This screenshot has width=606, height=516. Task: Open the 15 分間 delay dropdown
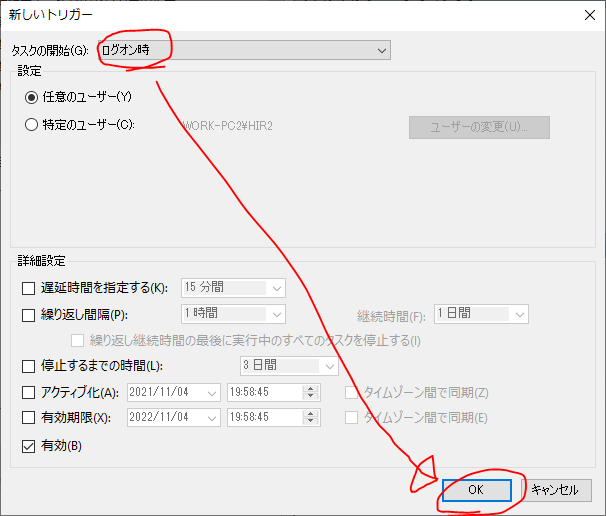pos(233,288)
